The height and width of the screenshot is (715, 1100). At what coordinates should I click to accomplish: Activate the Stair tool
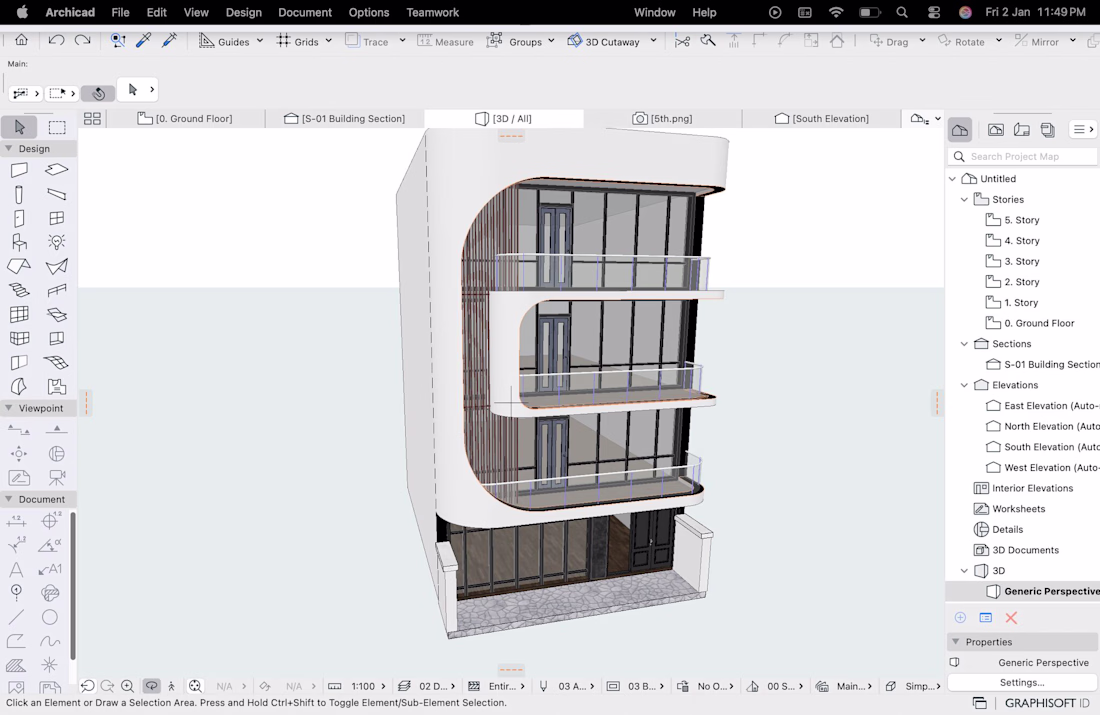[x=19, y=290]
